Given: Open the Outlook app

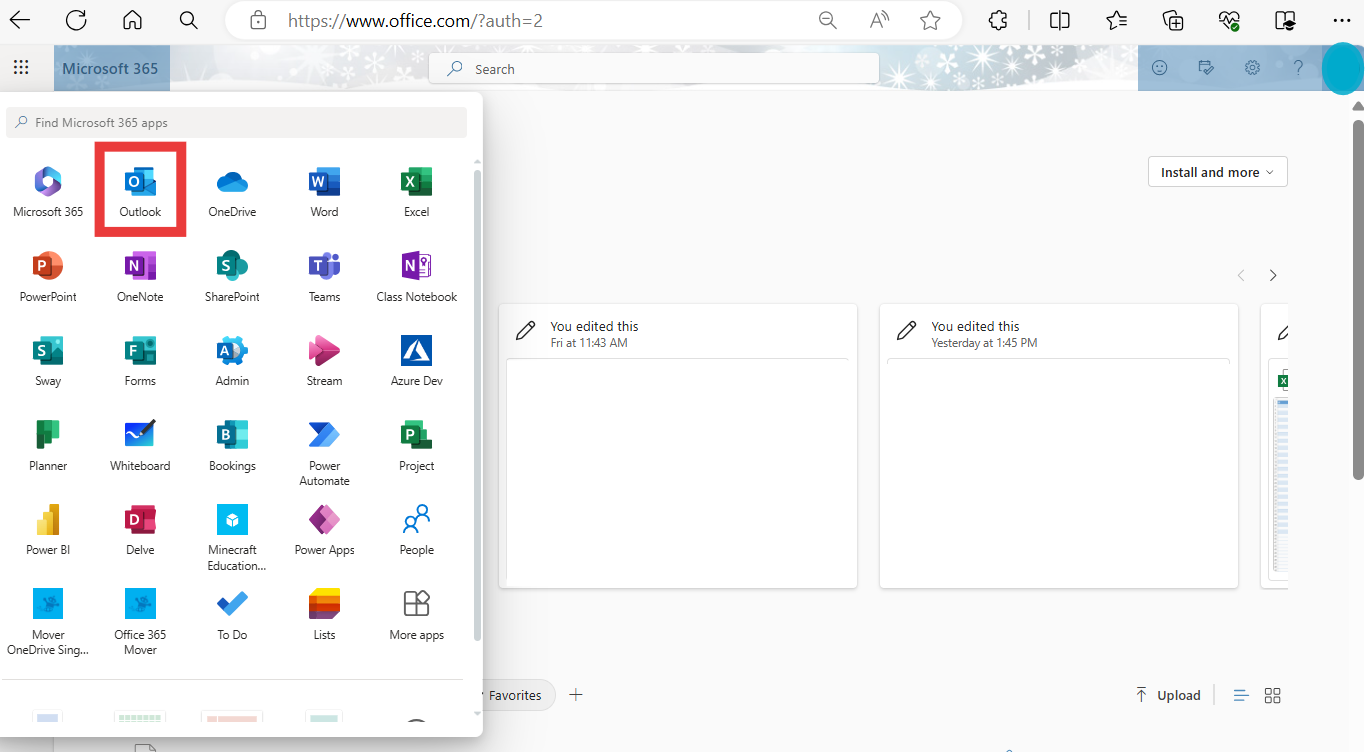Looking at the screenshot, I should (x=140, y=190).
